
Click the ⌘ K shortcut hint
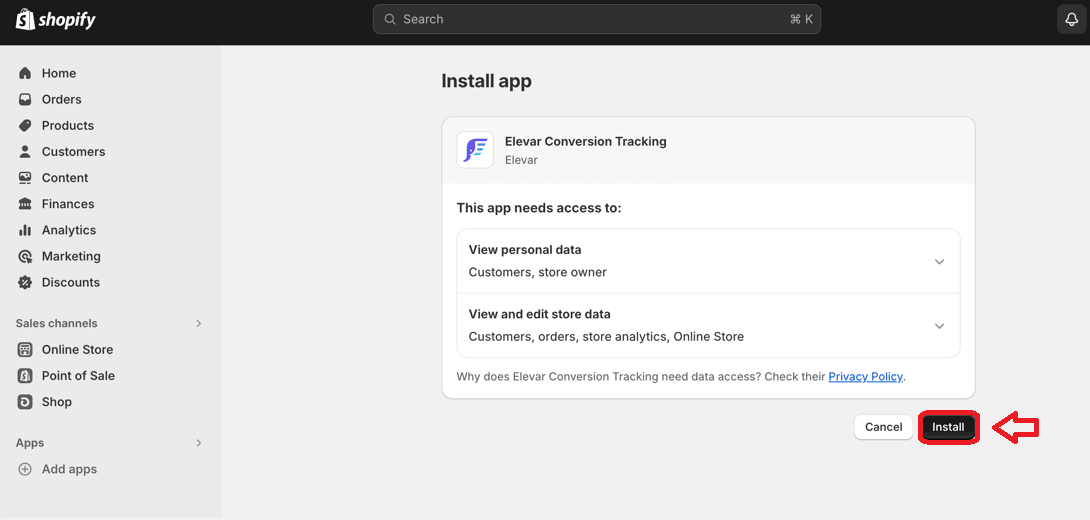802,19
